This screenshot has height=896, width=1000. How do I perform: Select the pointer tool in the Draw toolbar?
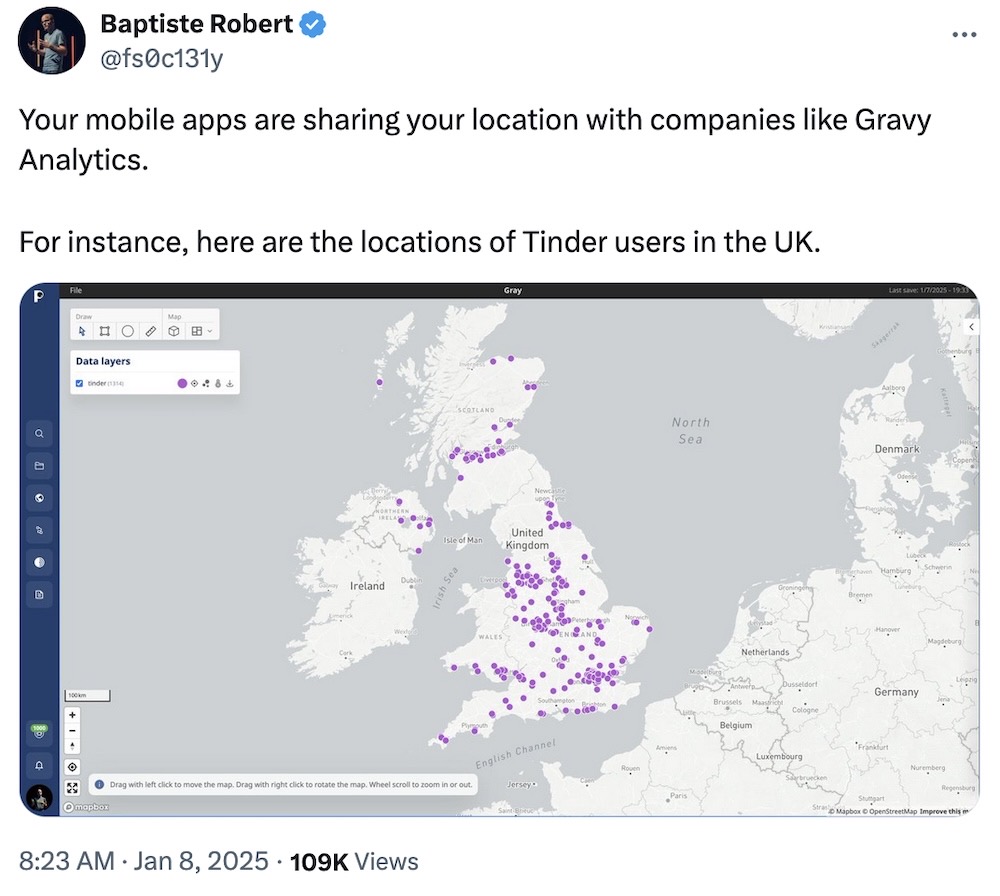pos(82,330)
